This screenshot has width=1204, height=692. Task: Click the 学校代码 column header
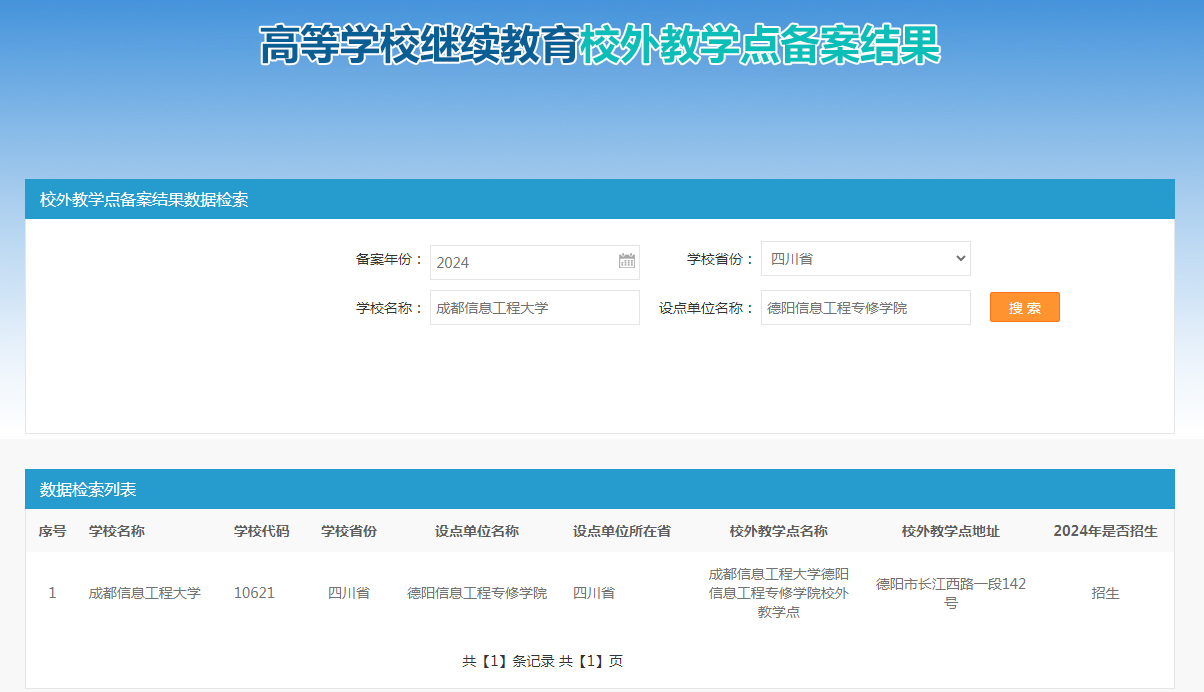click(x=261, y=531)
